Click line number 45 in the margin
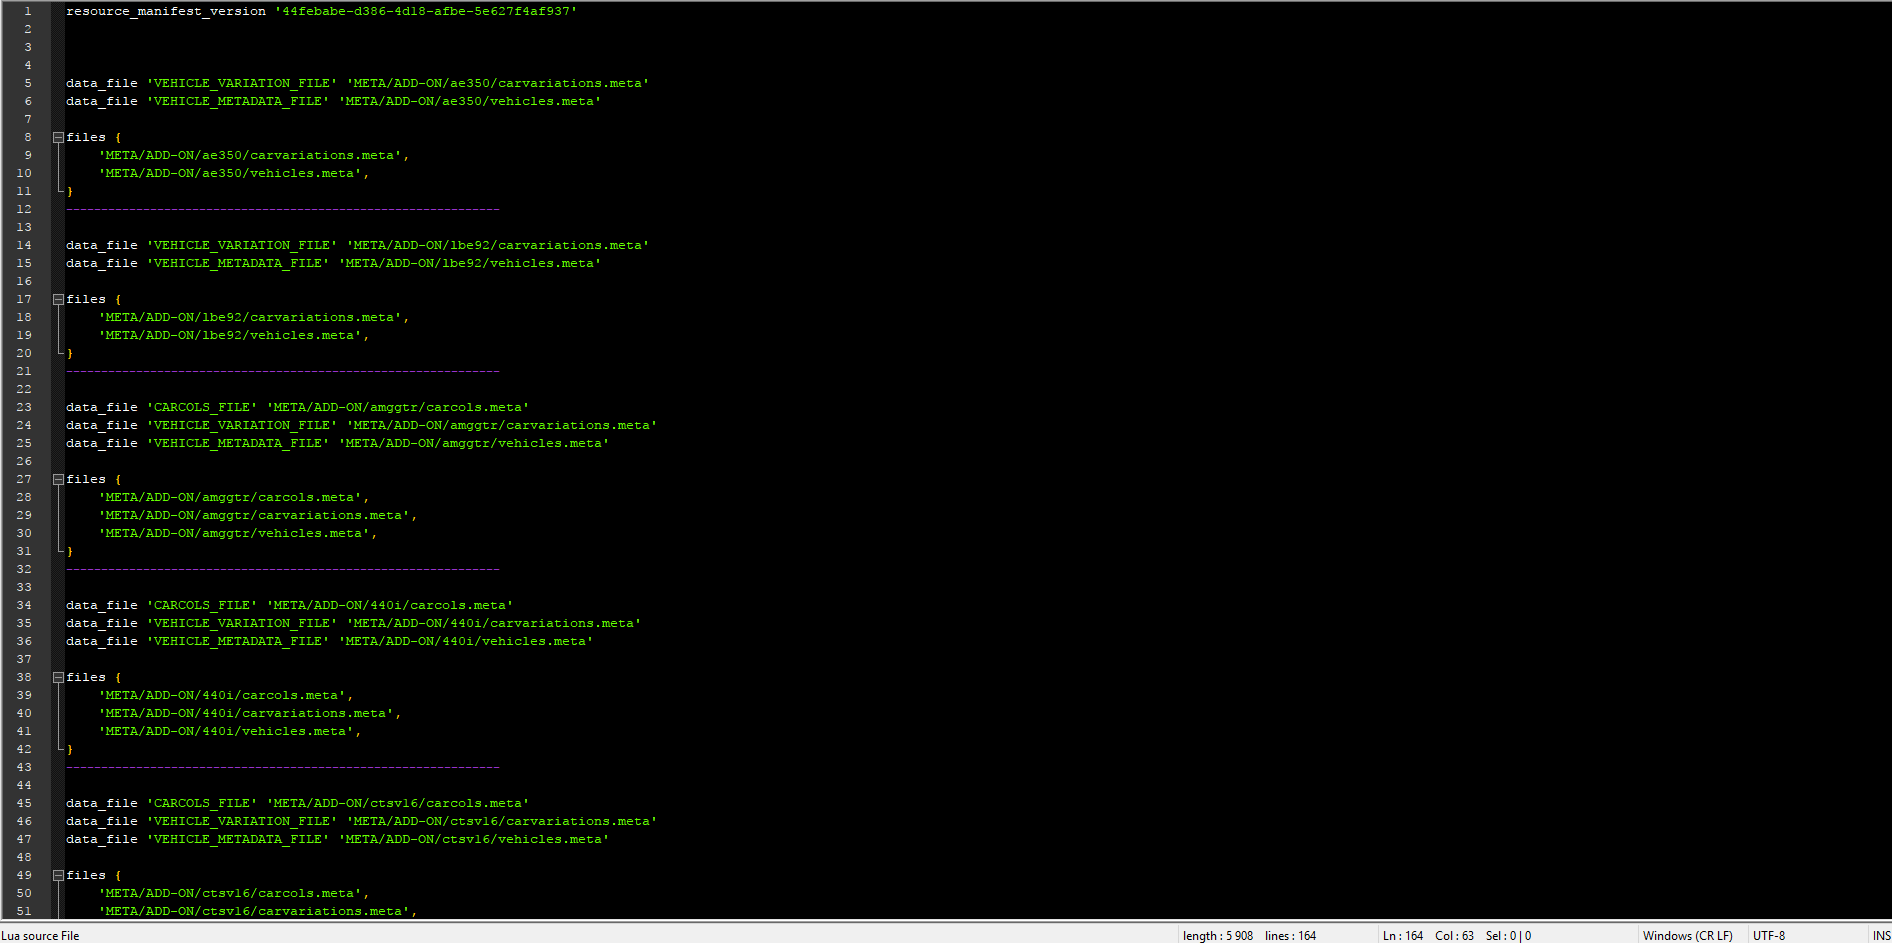The height and width of the screenshot is (943, 1892). point(24,803)
